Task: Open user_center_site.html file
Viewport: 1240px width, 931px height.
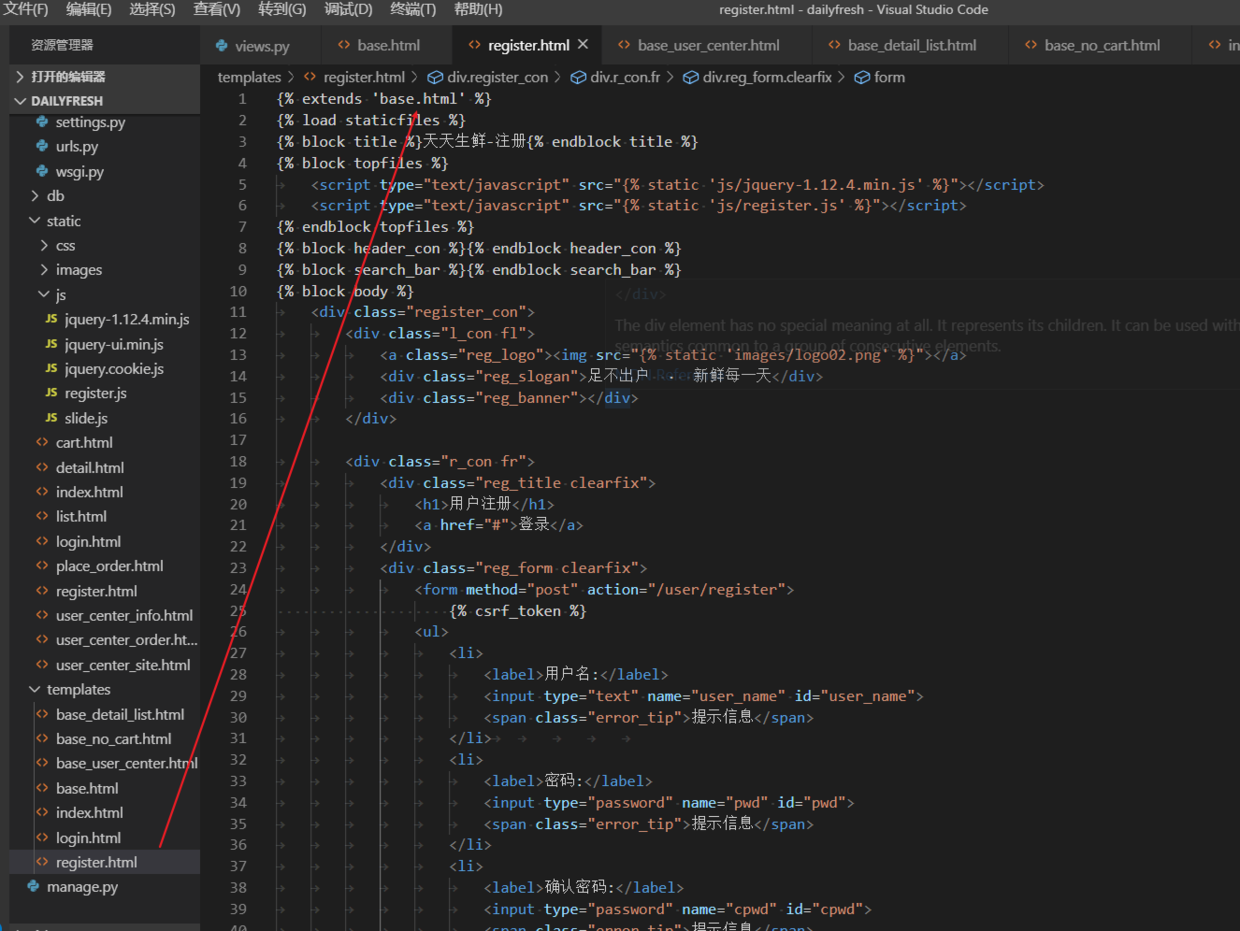Action: (104, 664)
